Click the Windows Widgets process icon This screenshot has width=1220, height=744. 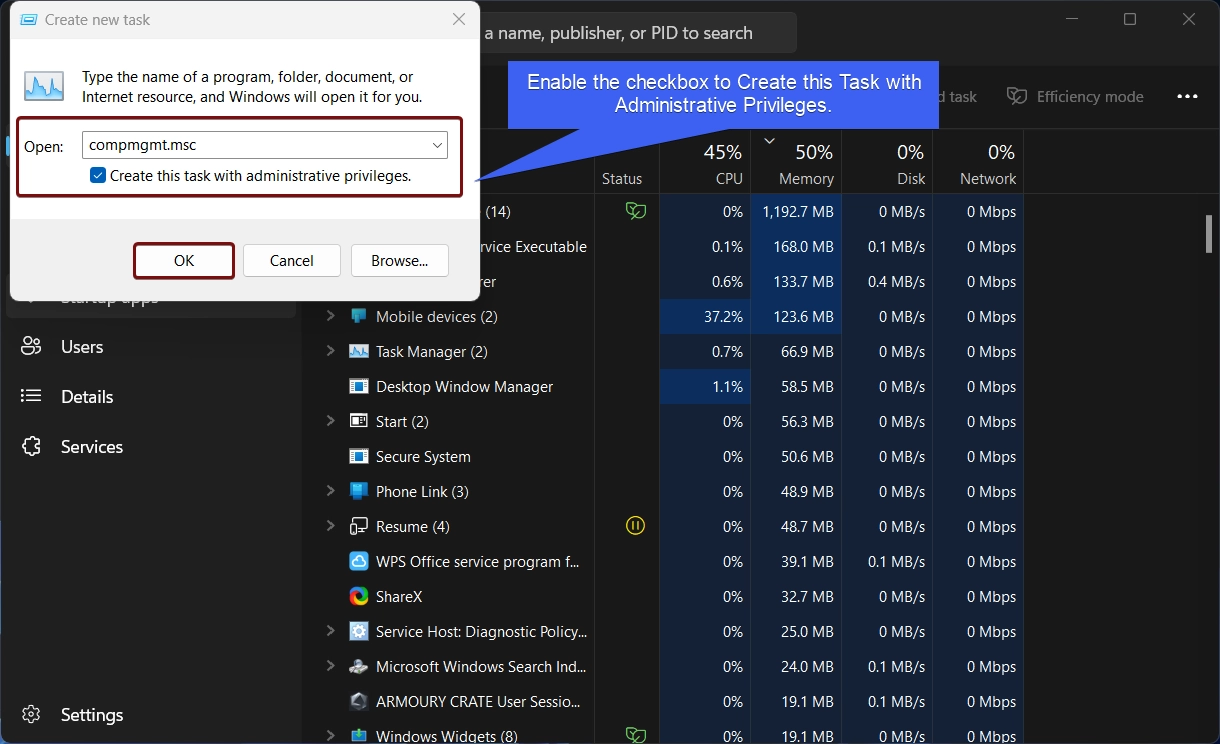(359, 736)
